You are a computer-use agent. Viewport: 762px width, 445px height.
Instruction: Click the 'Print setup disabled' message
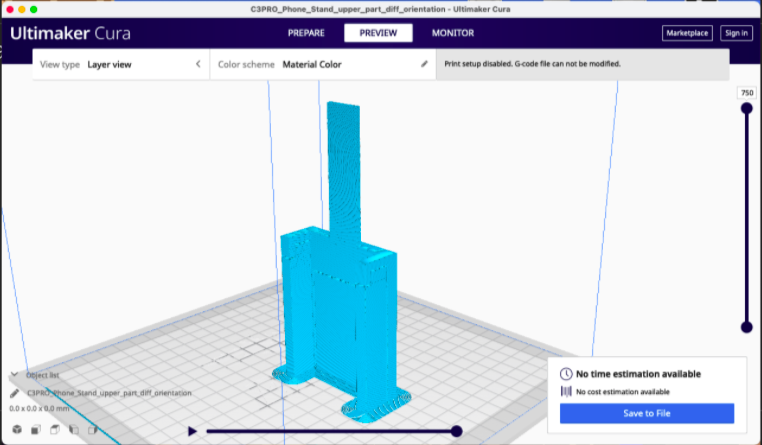(x=532, y=64)
